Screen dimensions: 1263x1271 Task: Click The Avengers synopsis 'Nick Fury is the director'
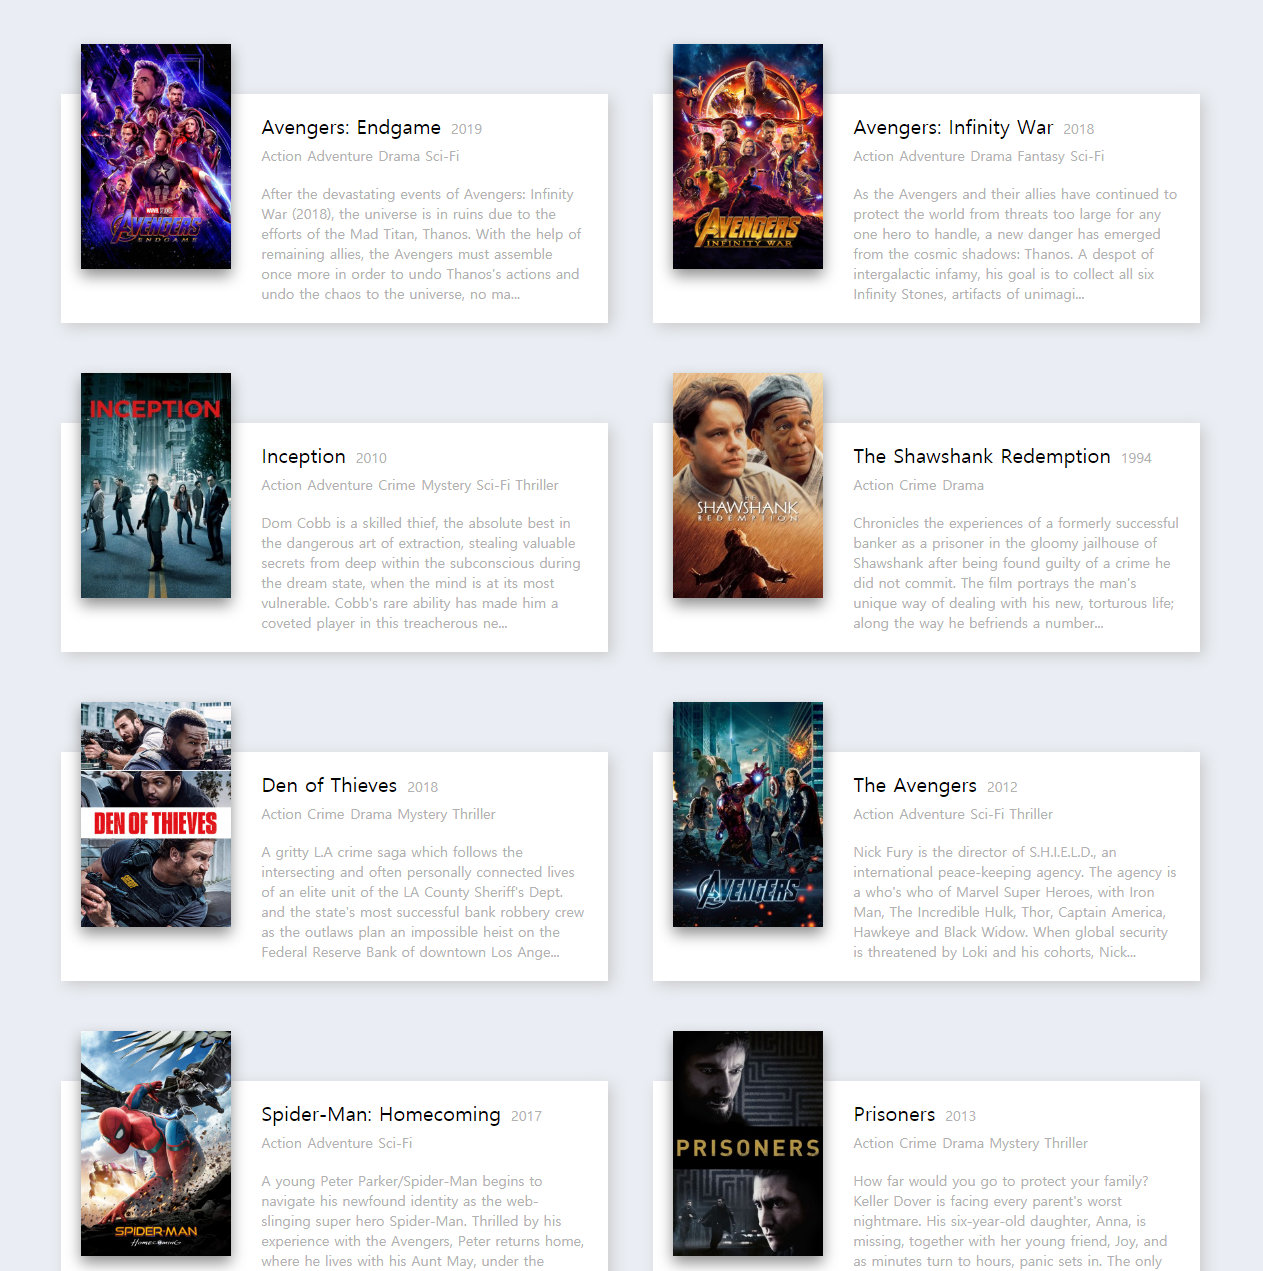(x=1015, y=902)
